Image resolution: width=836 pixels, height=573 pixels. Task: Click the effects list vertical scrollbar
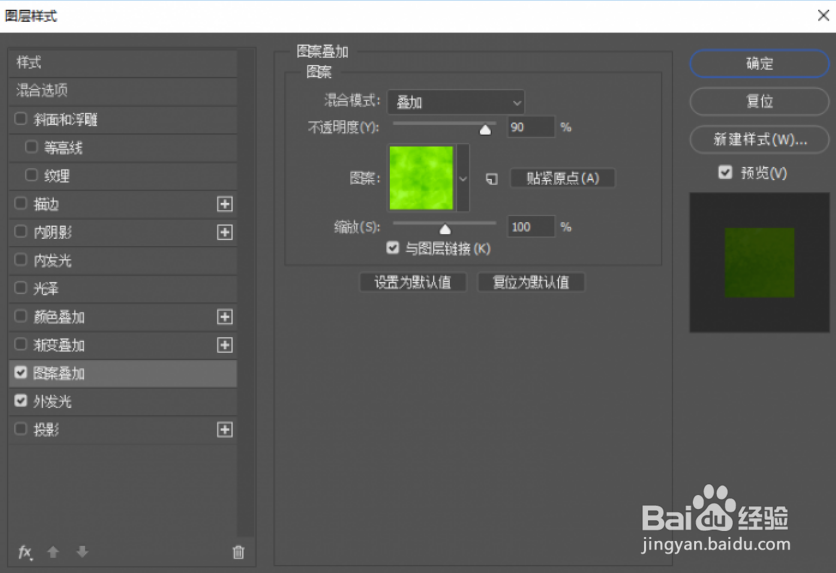pos(245,293)
